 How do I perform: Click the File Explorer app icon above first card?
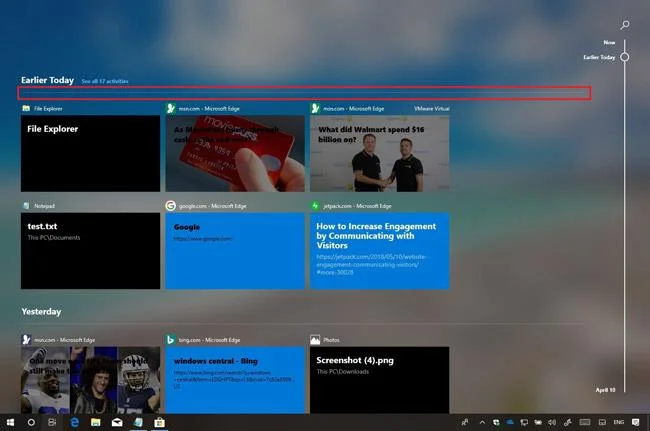point(26,109)
